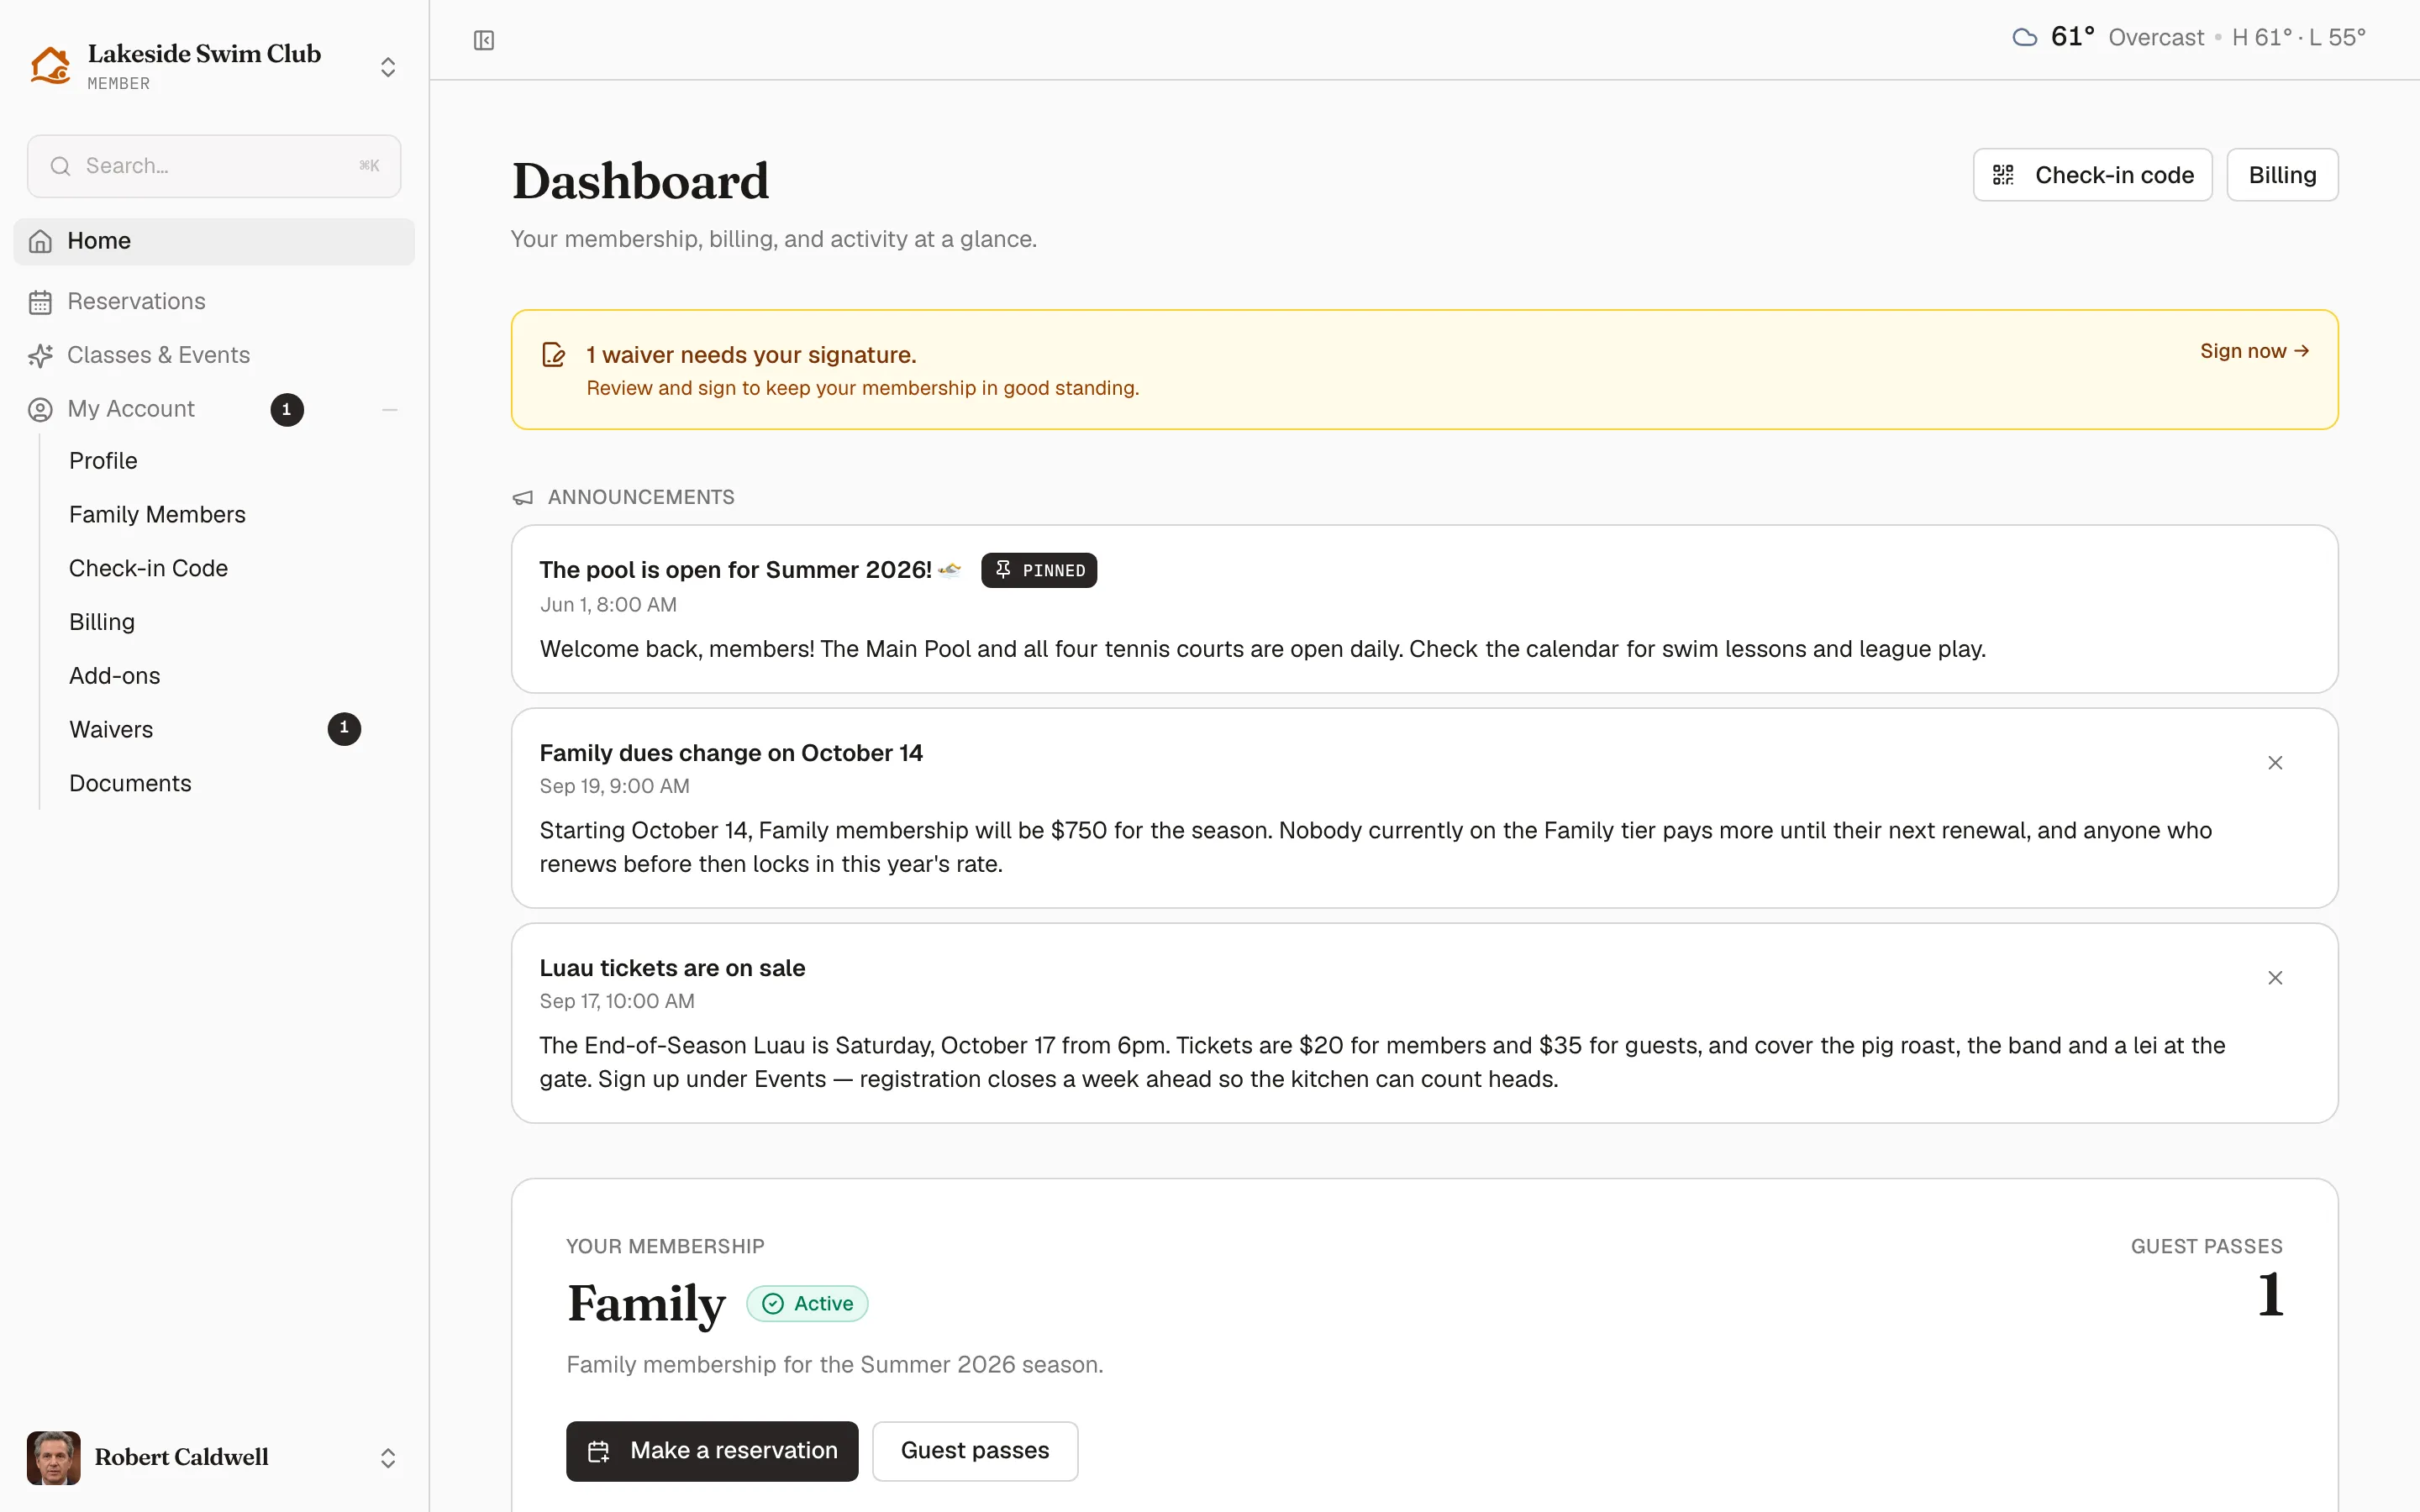Dismiss the Family dues change announcement

click(2275, 763)
